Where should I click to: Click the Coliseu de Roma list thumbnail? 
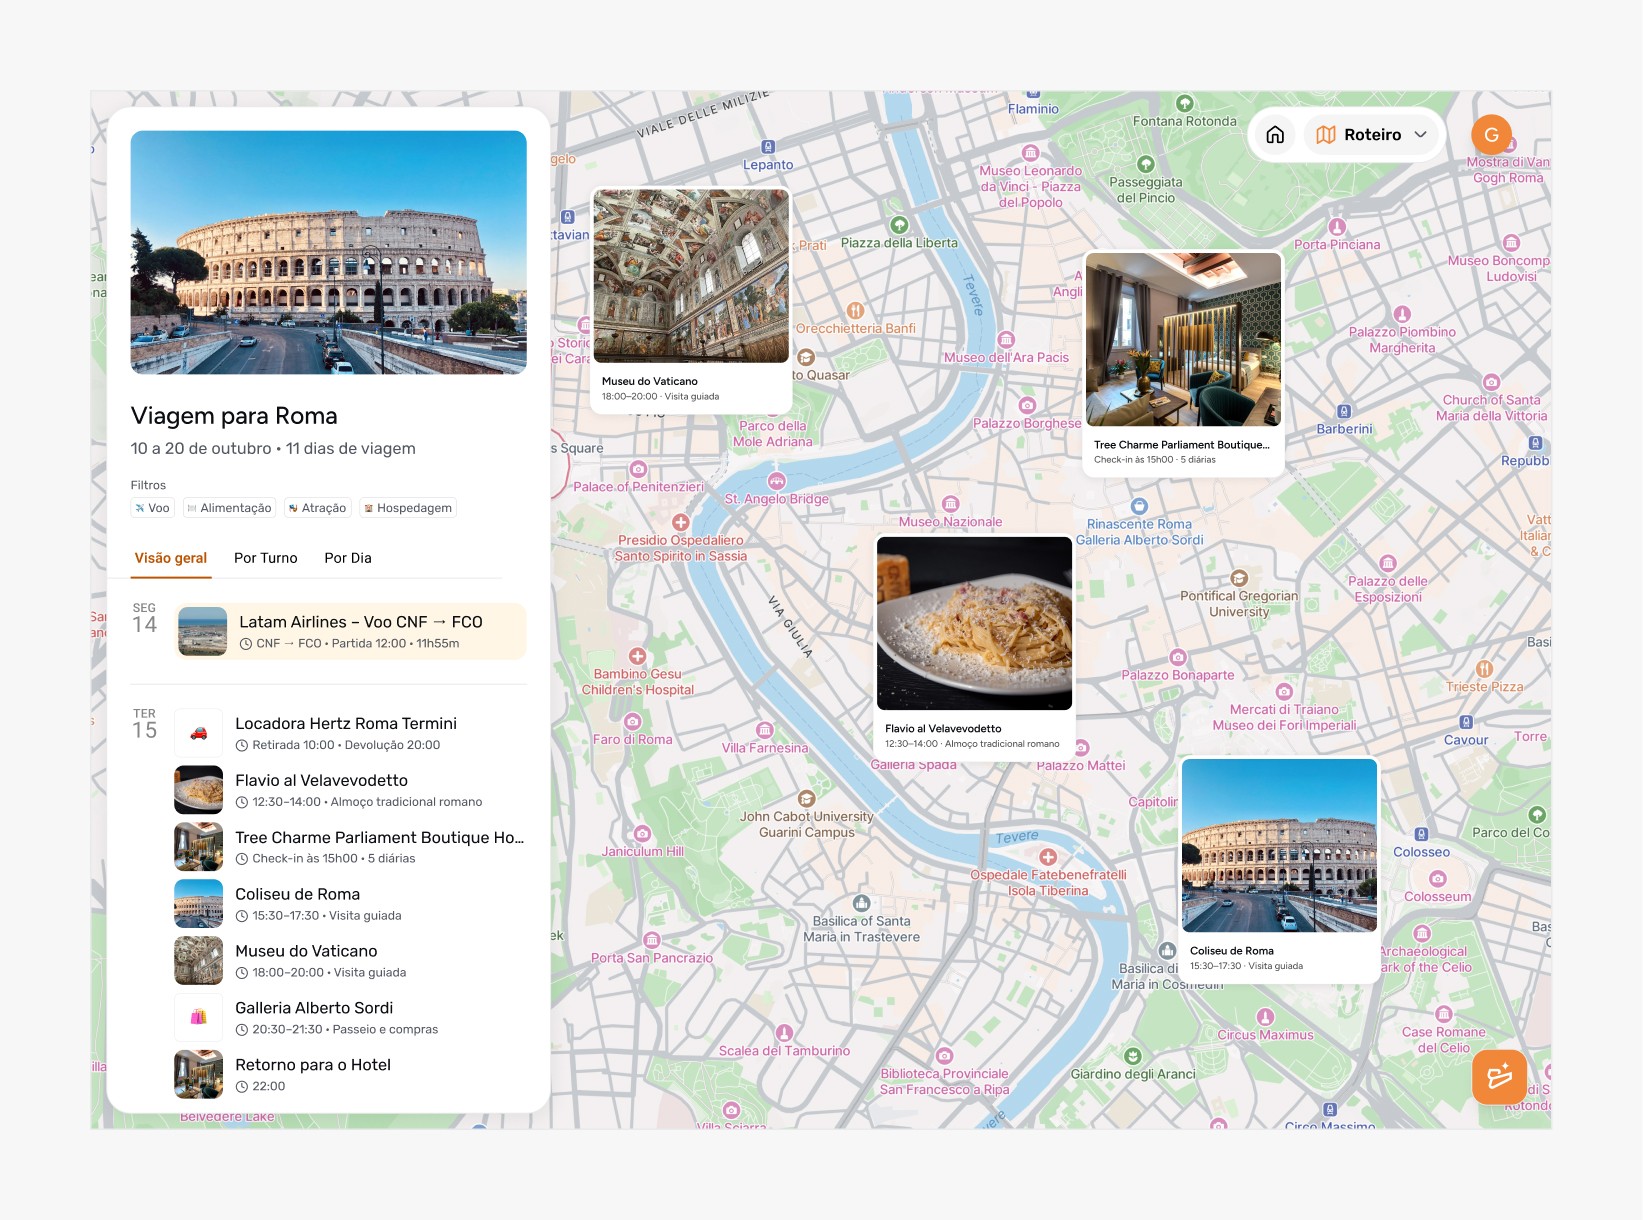pyautogui.click(x=199, y=904)
